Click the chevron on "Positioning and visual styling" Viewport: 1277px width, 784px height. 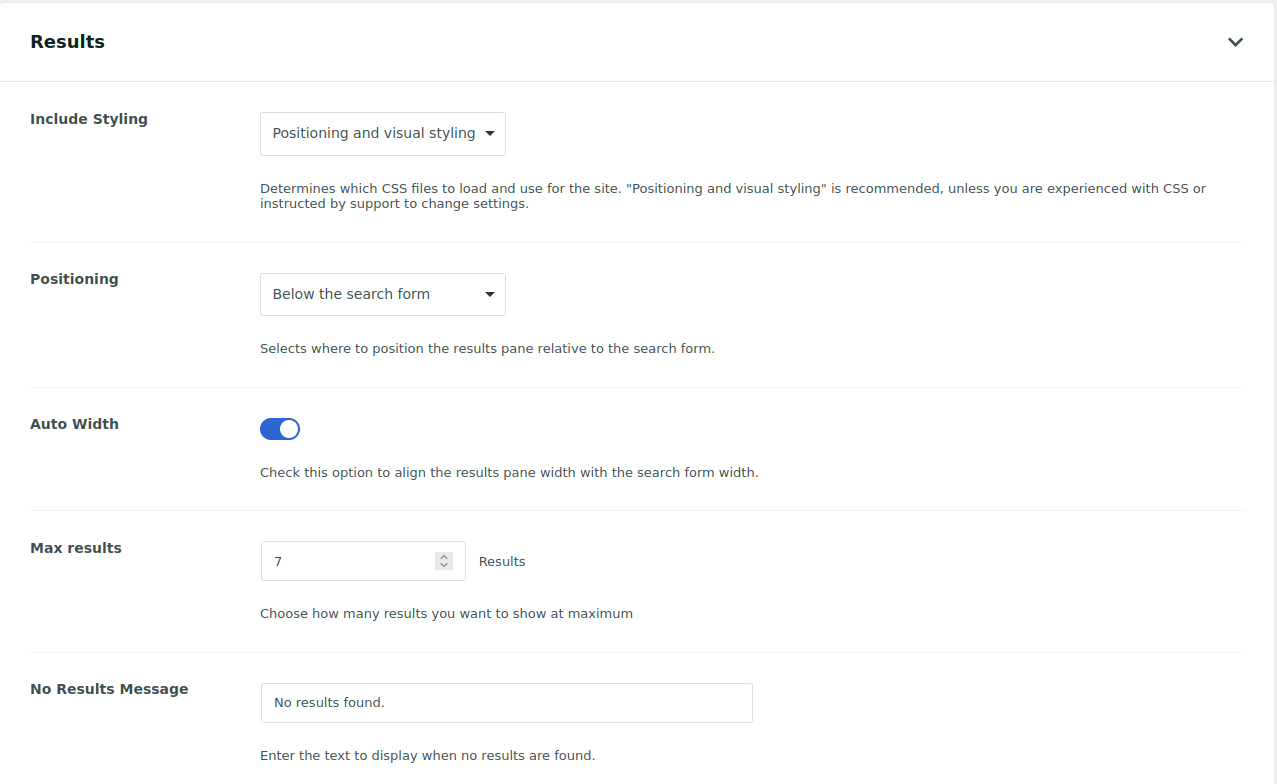pos(490,133)
